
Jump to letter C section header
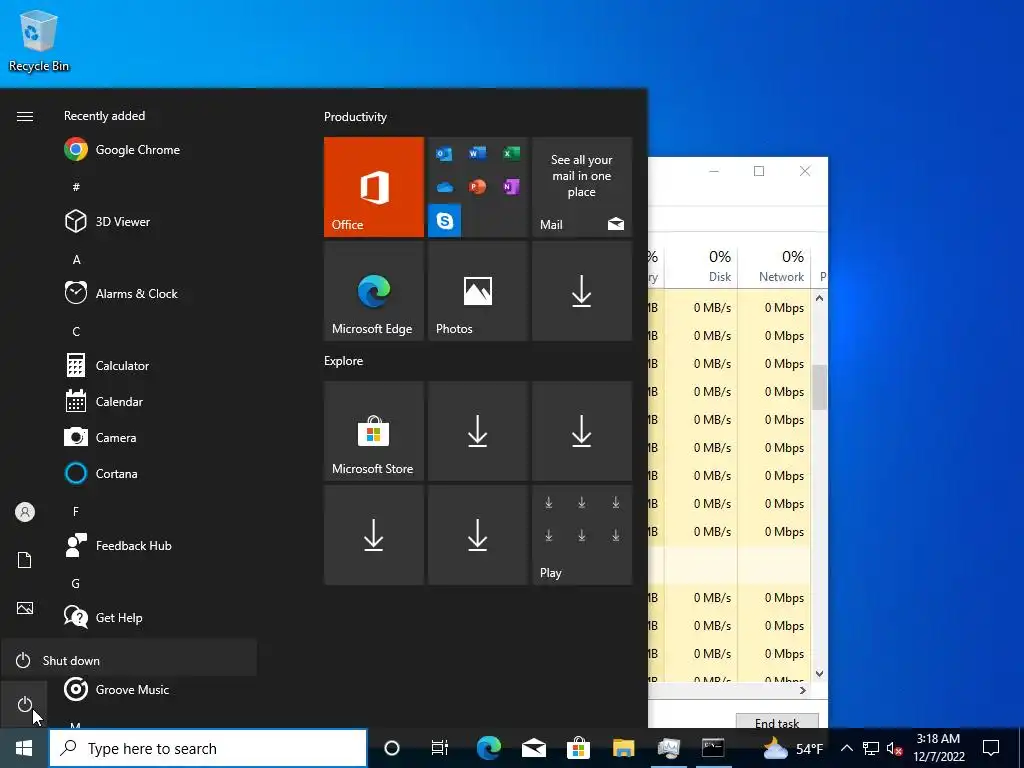tap(76, 331)
